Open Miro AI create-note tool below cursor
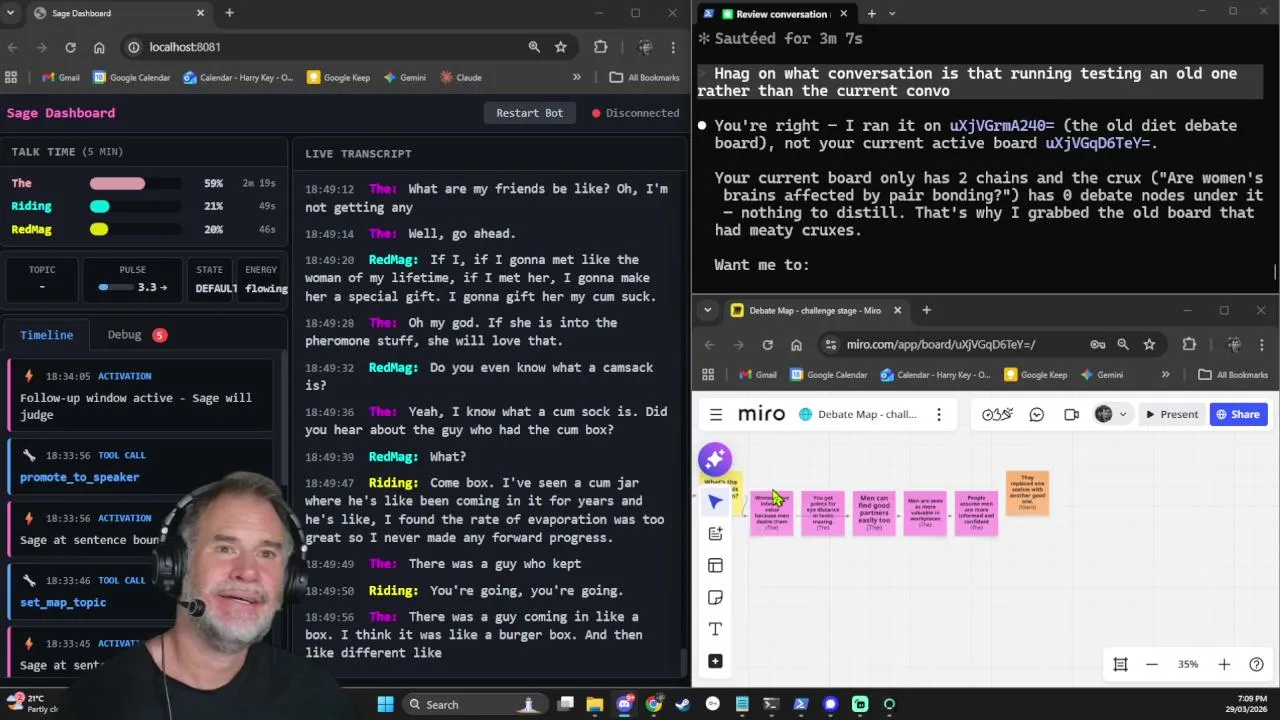Viewport: 1280px width, 720px height. click(715, 533)
